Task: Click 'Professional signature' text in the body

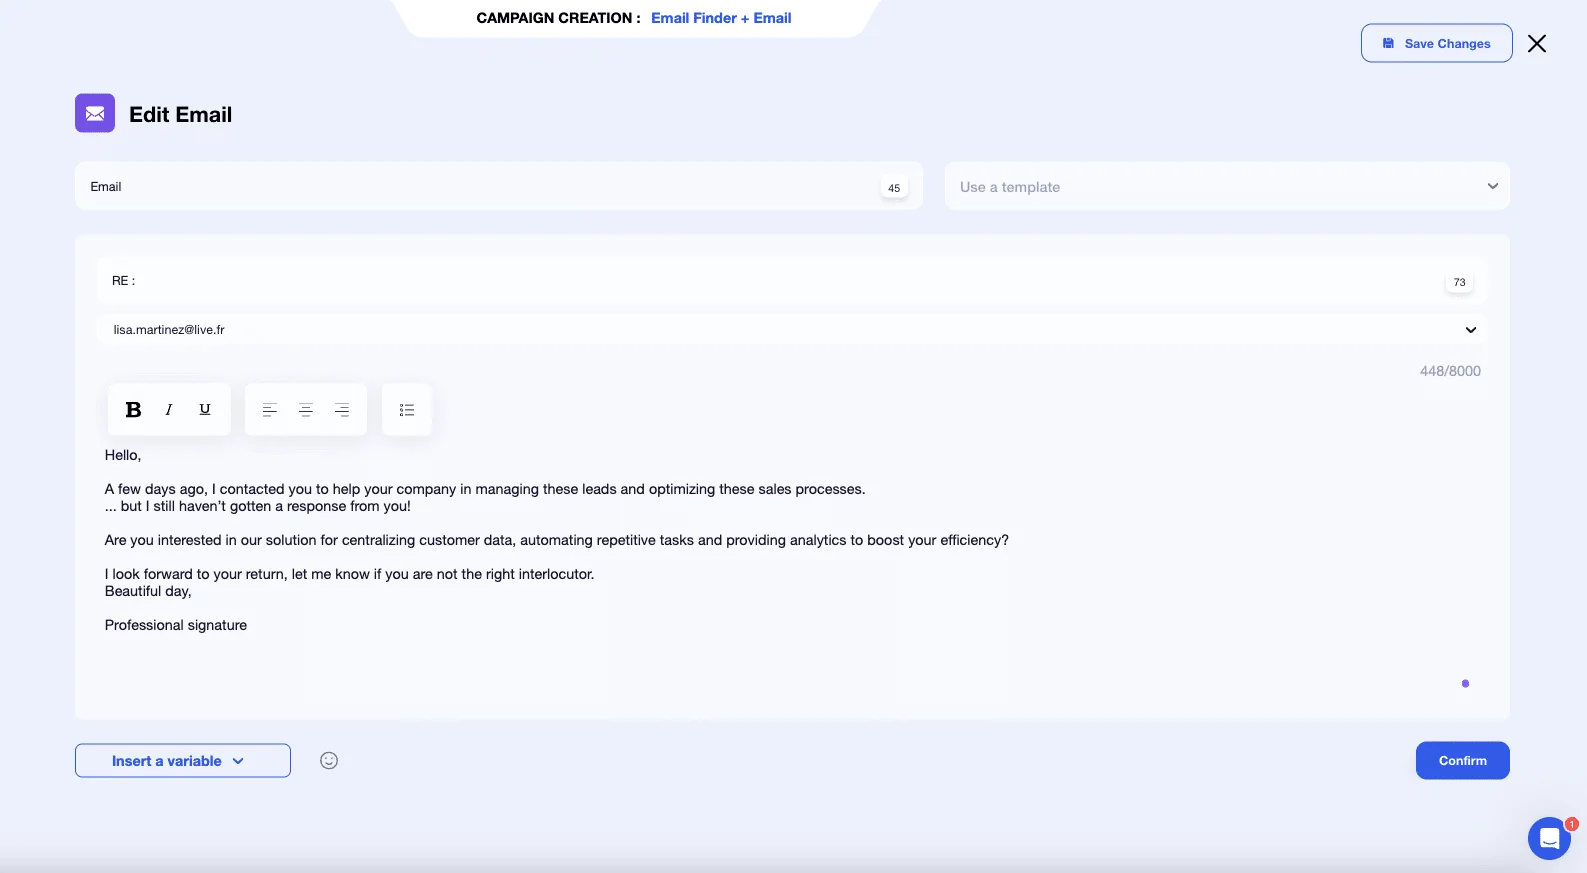Action: tap(176, 626)
